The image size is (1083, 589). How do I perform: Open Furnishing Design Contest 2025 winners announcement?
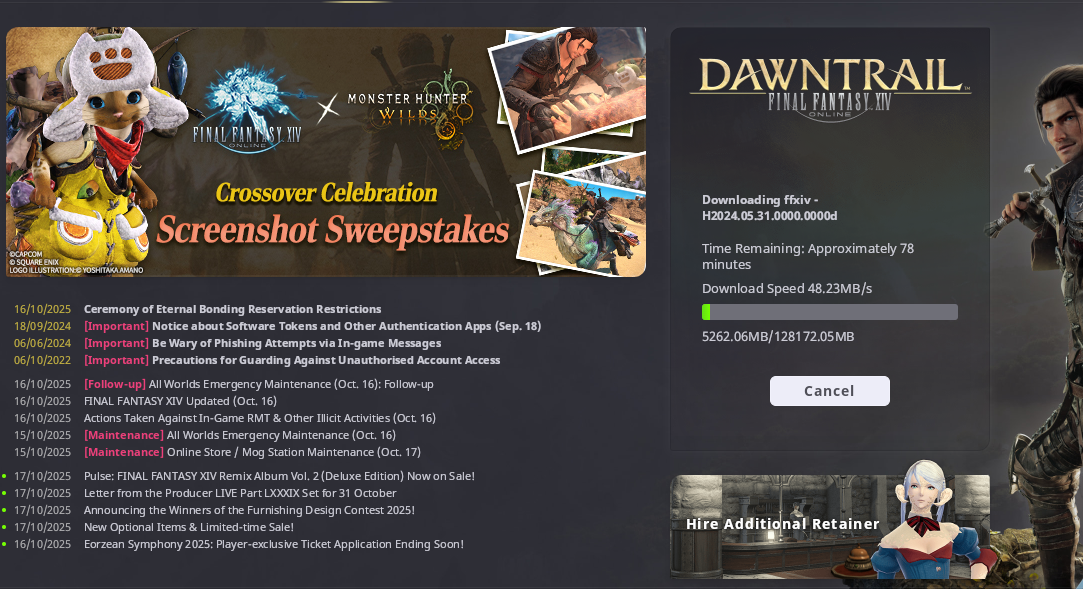[249, 510]
